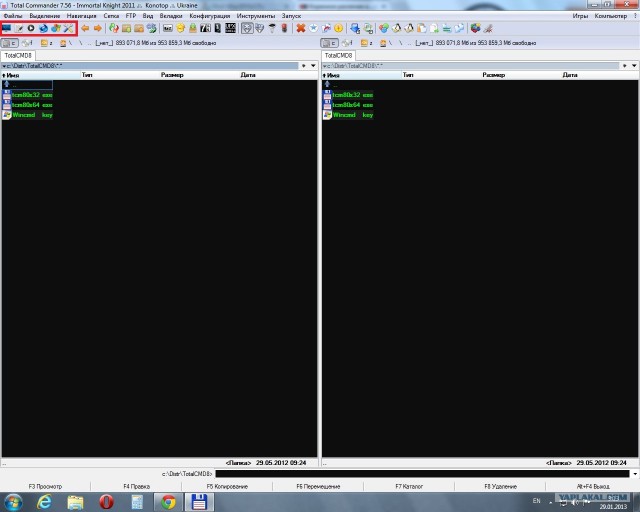Click the orange back arrow in toolbar
The height and width of the screenshot is (512, 640).
tap(85, 28)
